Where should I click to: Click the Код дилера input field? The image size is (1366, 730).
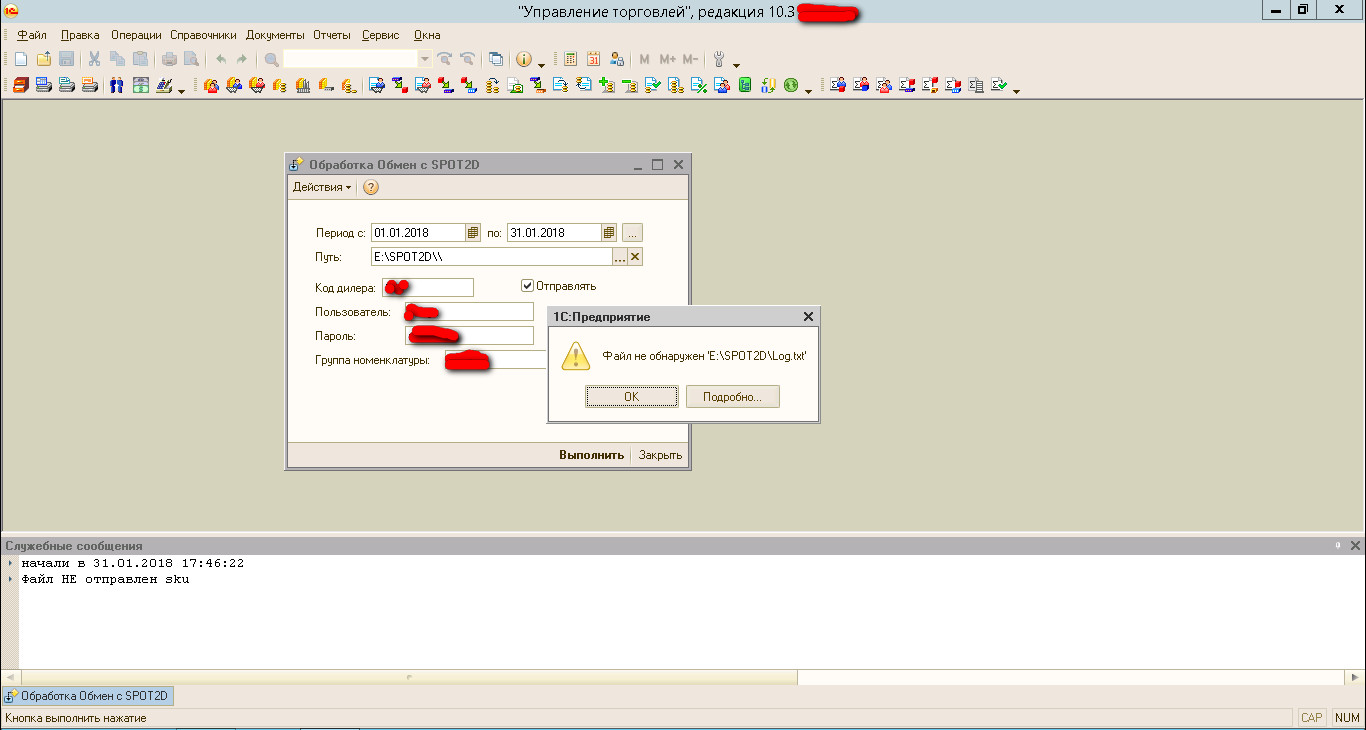428,288
